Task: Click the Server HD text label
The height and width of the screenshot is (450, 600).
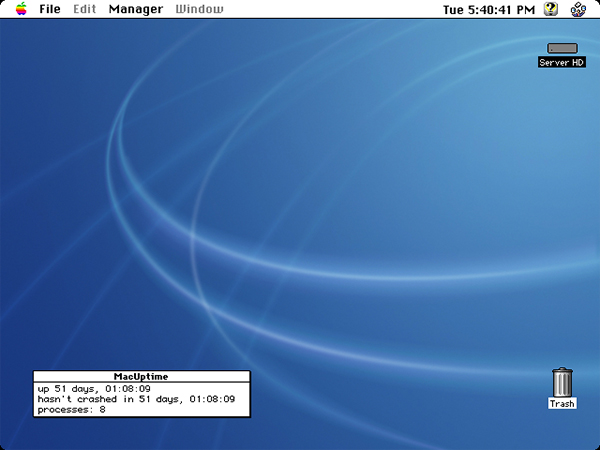Action: pos(562,62)
